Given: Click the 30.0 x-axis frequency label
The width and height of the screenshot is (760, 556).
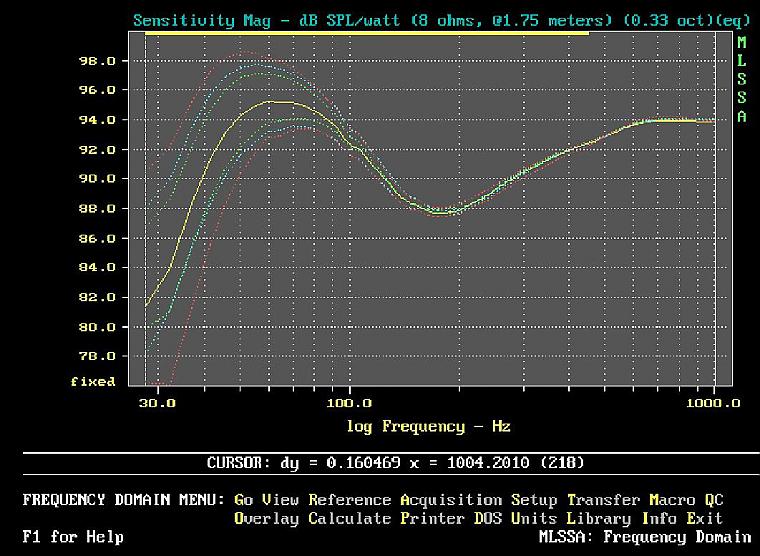Looking at the screenshot, I should 157,403.
